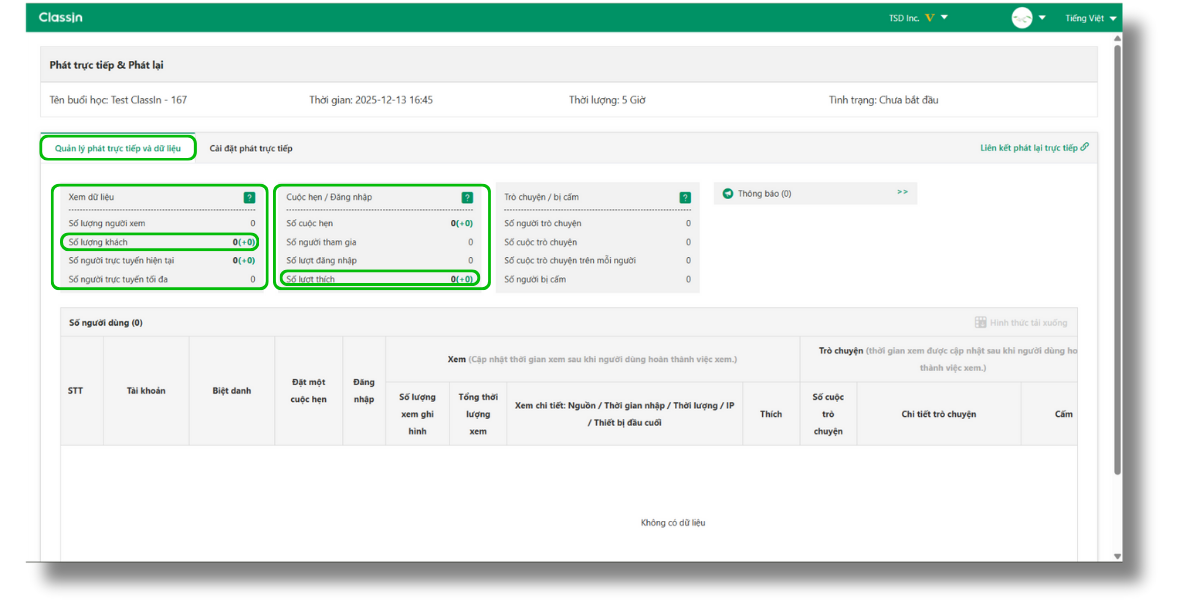Click the gold V badge beside TSD Inc.
This screenshot has height=606, width=1187.
(x=930, y=18)
